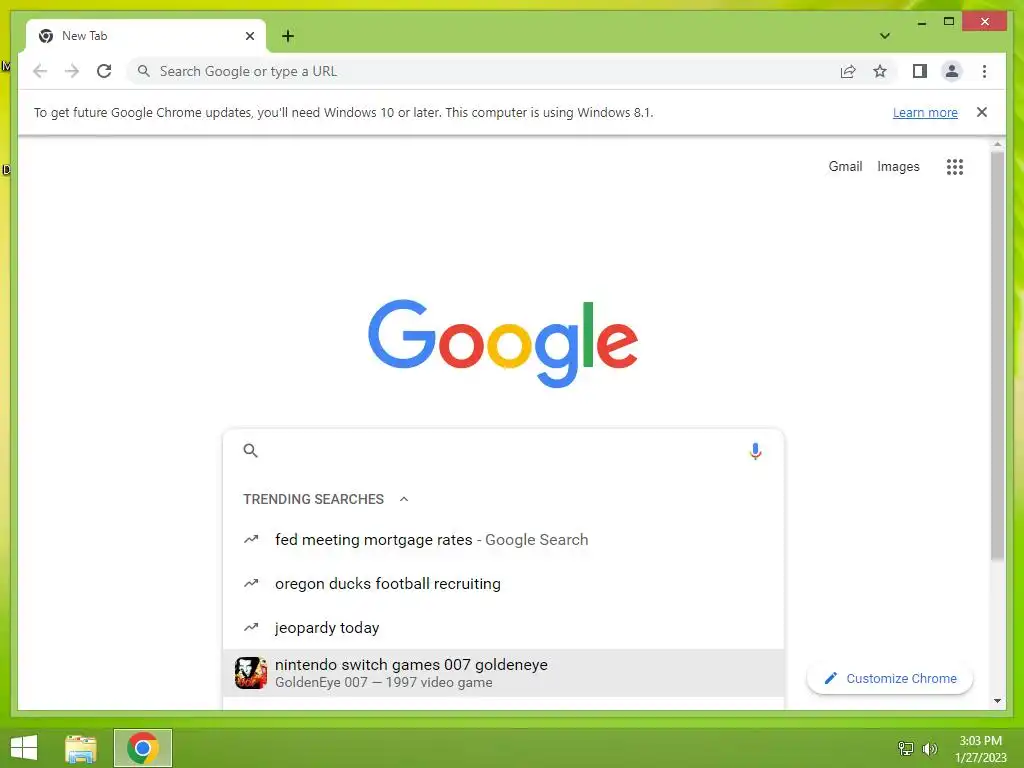
Task: Choose 'fed meeting mortgage rates' suggestion
Action: 503,539
